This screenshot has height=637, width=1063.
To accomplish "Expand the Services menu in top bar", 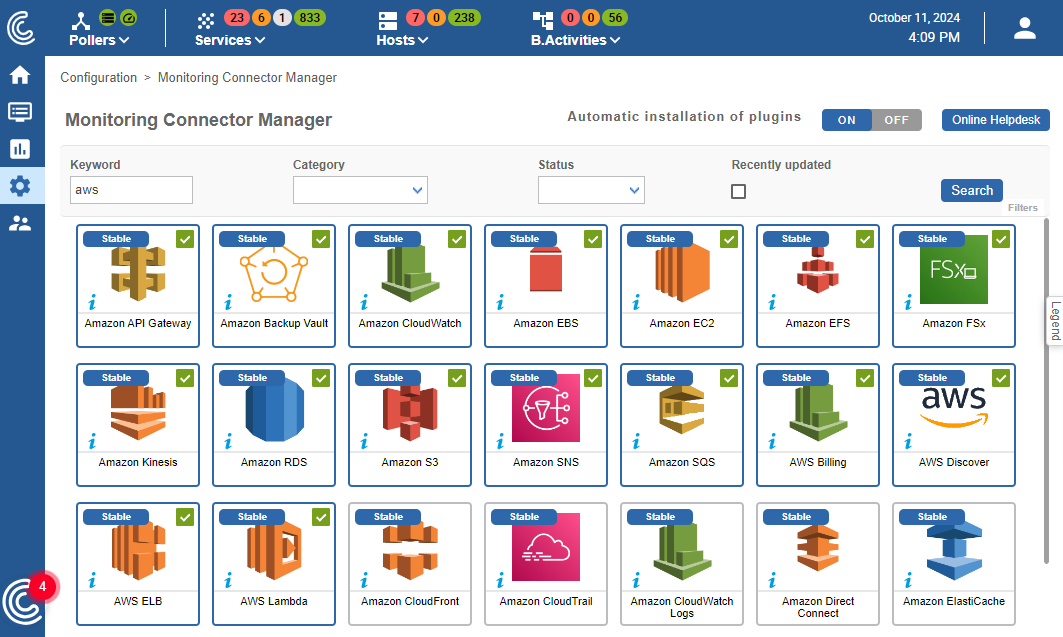I will coord(229,40).
